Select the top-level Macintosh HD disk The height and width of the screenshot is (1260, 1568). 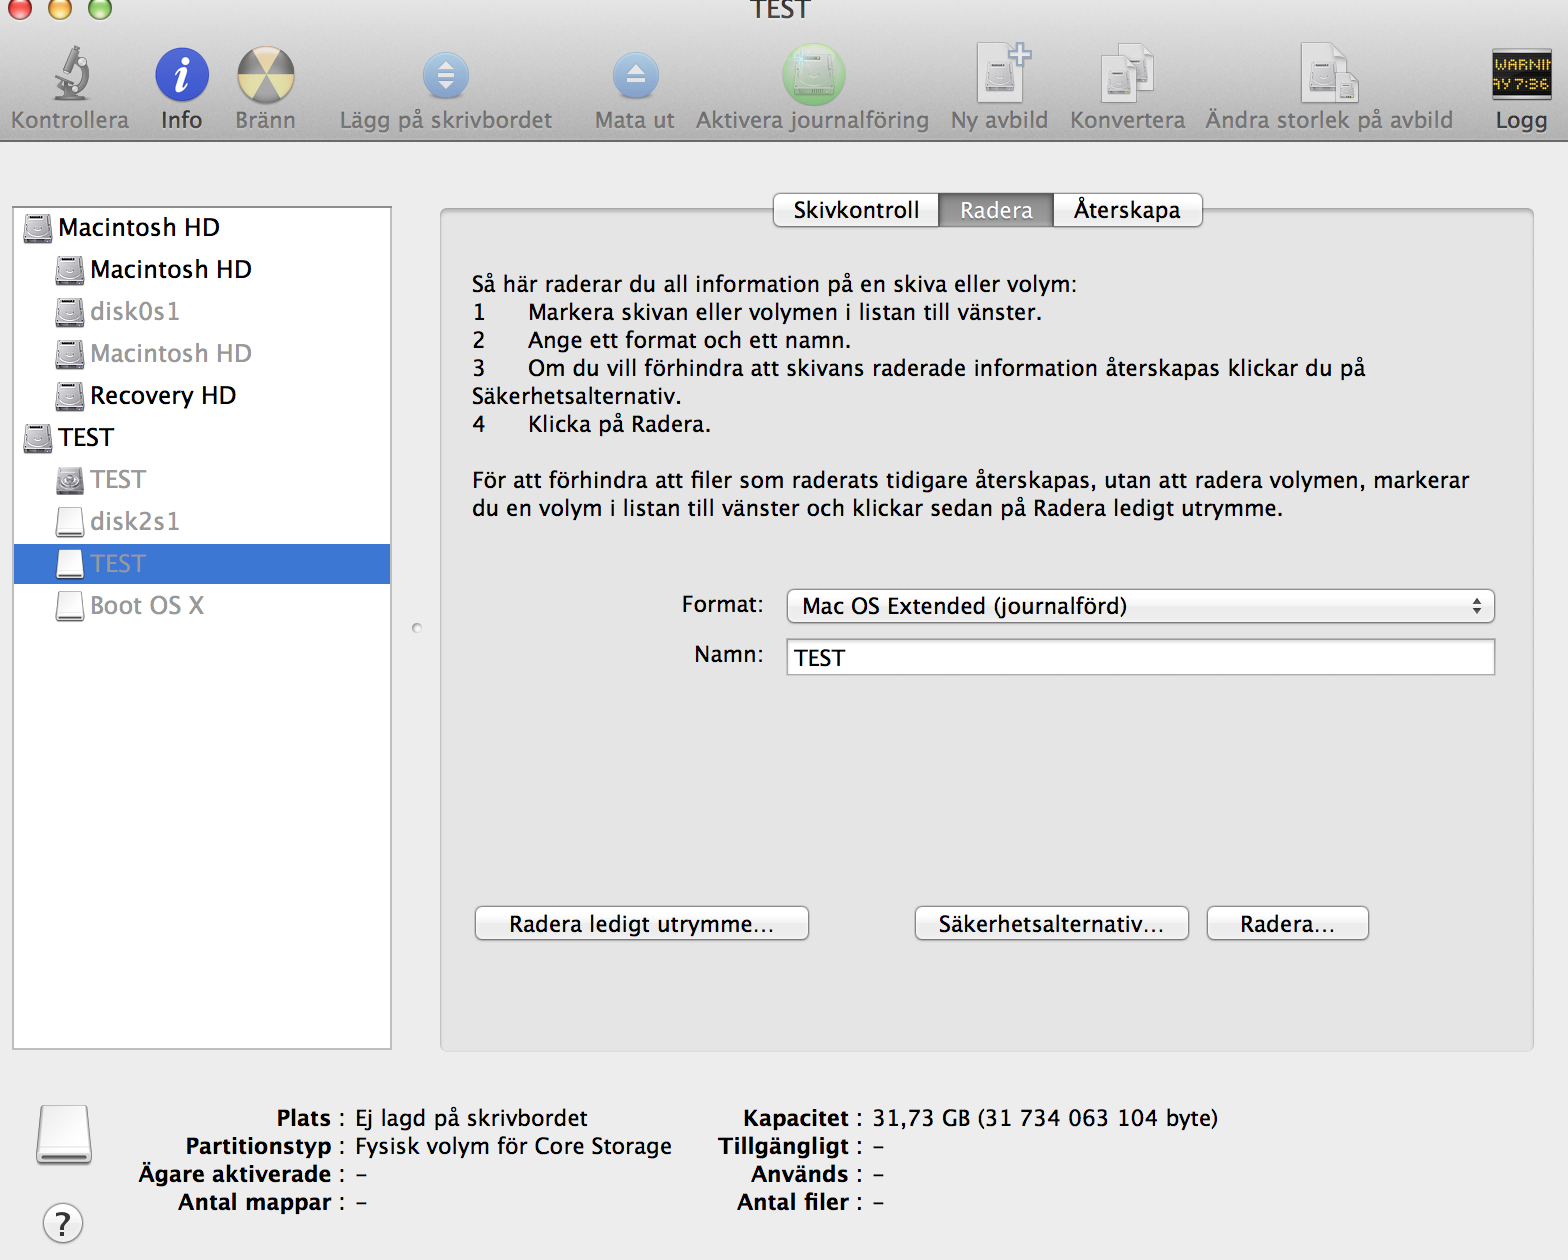click(x=202, y=228)
